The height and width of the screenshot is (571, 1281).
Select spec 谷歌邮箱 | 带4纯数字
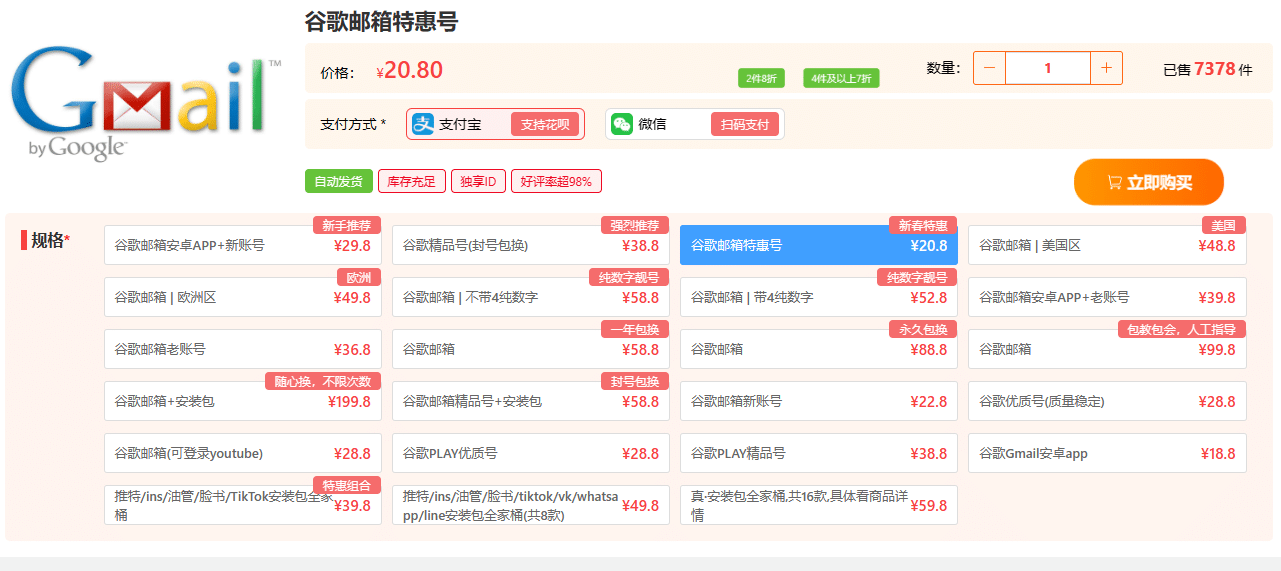[x=819, y=297]
